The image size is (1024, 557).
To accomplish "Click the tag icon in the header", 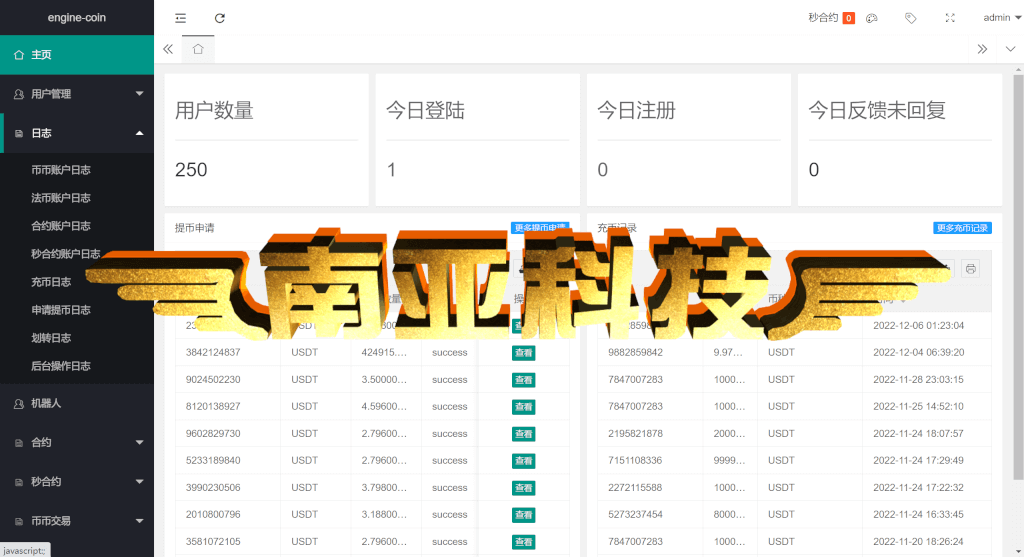I will click(910, 18).
